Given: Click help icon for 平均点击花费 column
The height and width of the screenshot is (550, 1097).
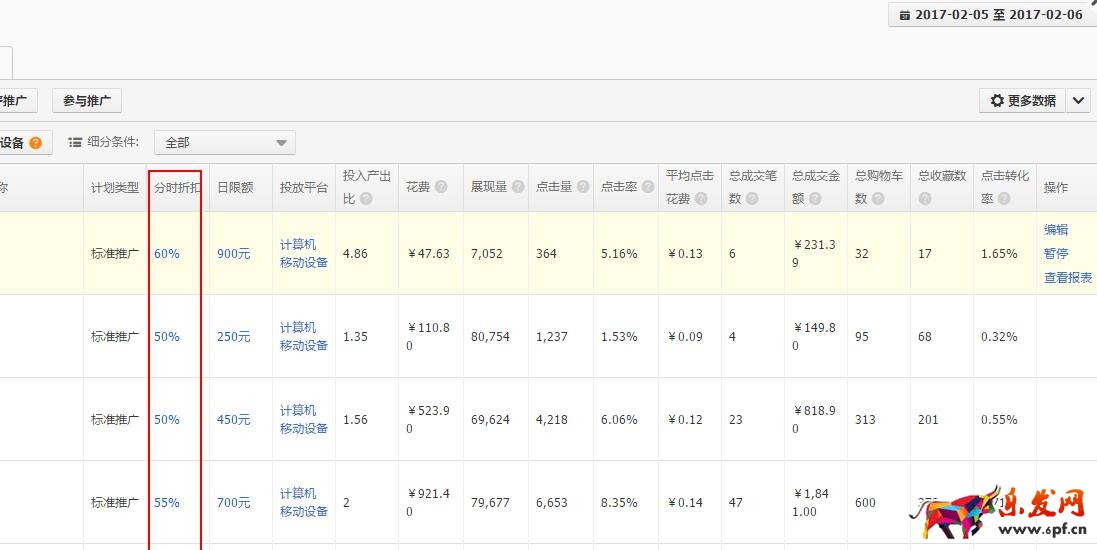Looking at the screenshot, I should click(700, 199).
